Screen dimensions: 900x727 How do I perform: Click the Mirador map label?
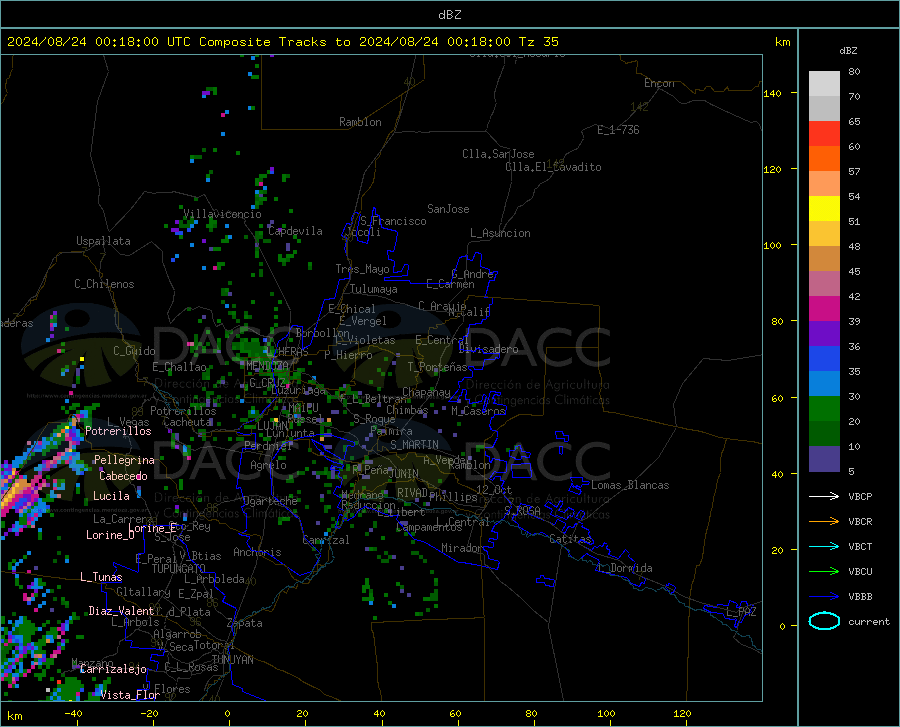[x=463, y=548]
